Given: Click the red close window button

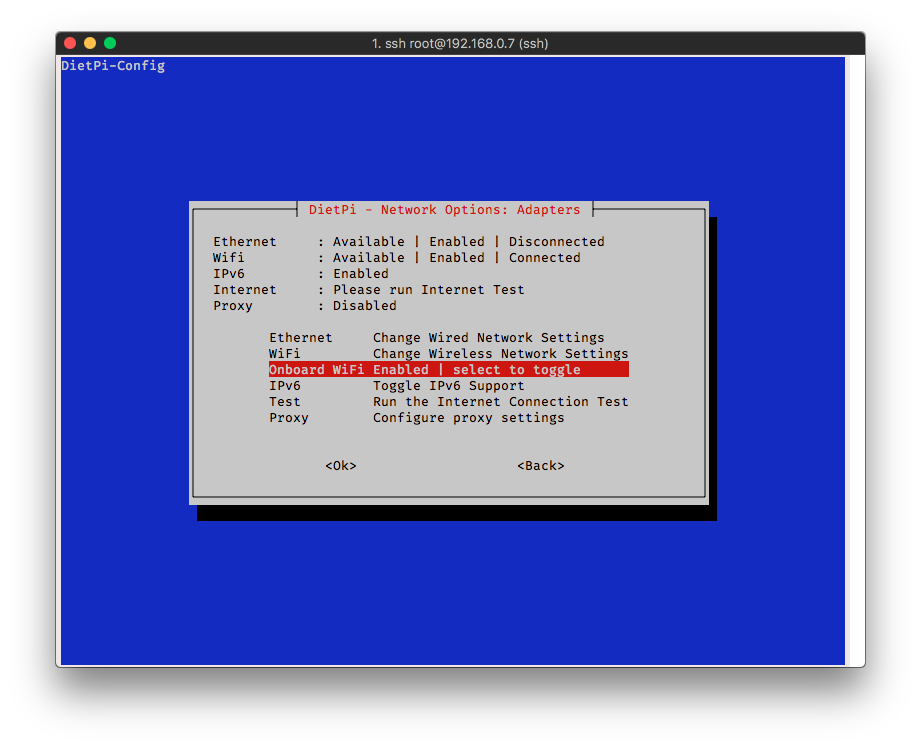Looking at the screenshot, I should click(70, 43).
